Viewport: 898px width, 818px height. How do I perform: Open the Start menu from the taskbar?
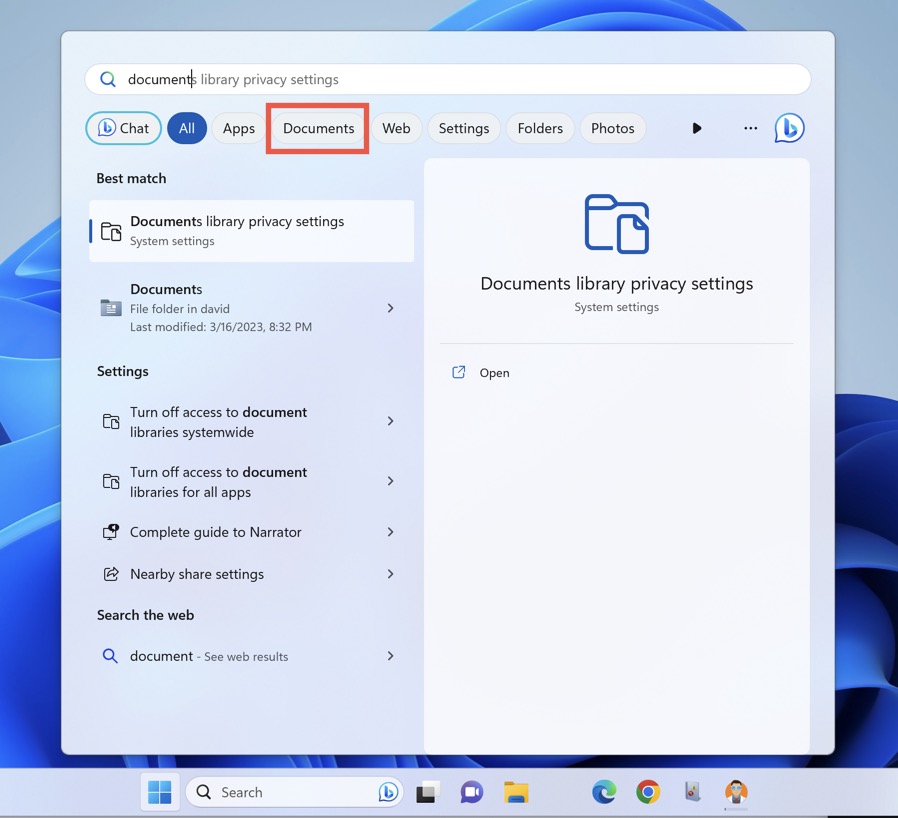tap(159, 791)
